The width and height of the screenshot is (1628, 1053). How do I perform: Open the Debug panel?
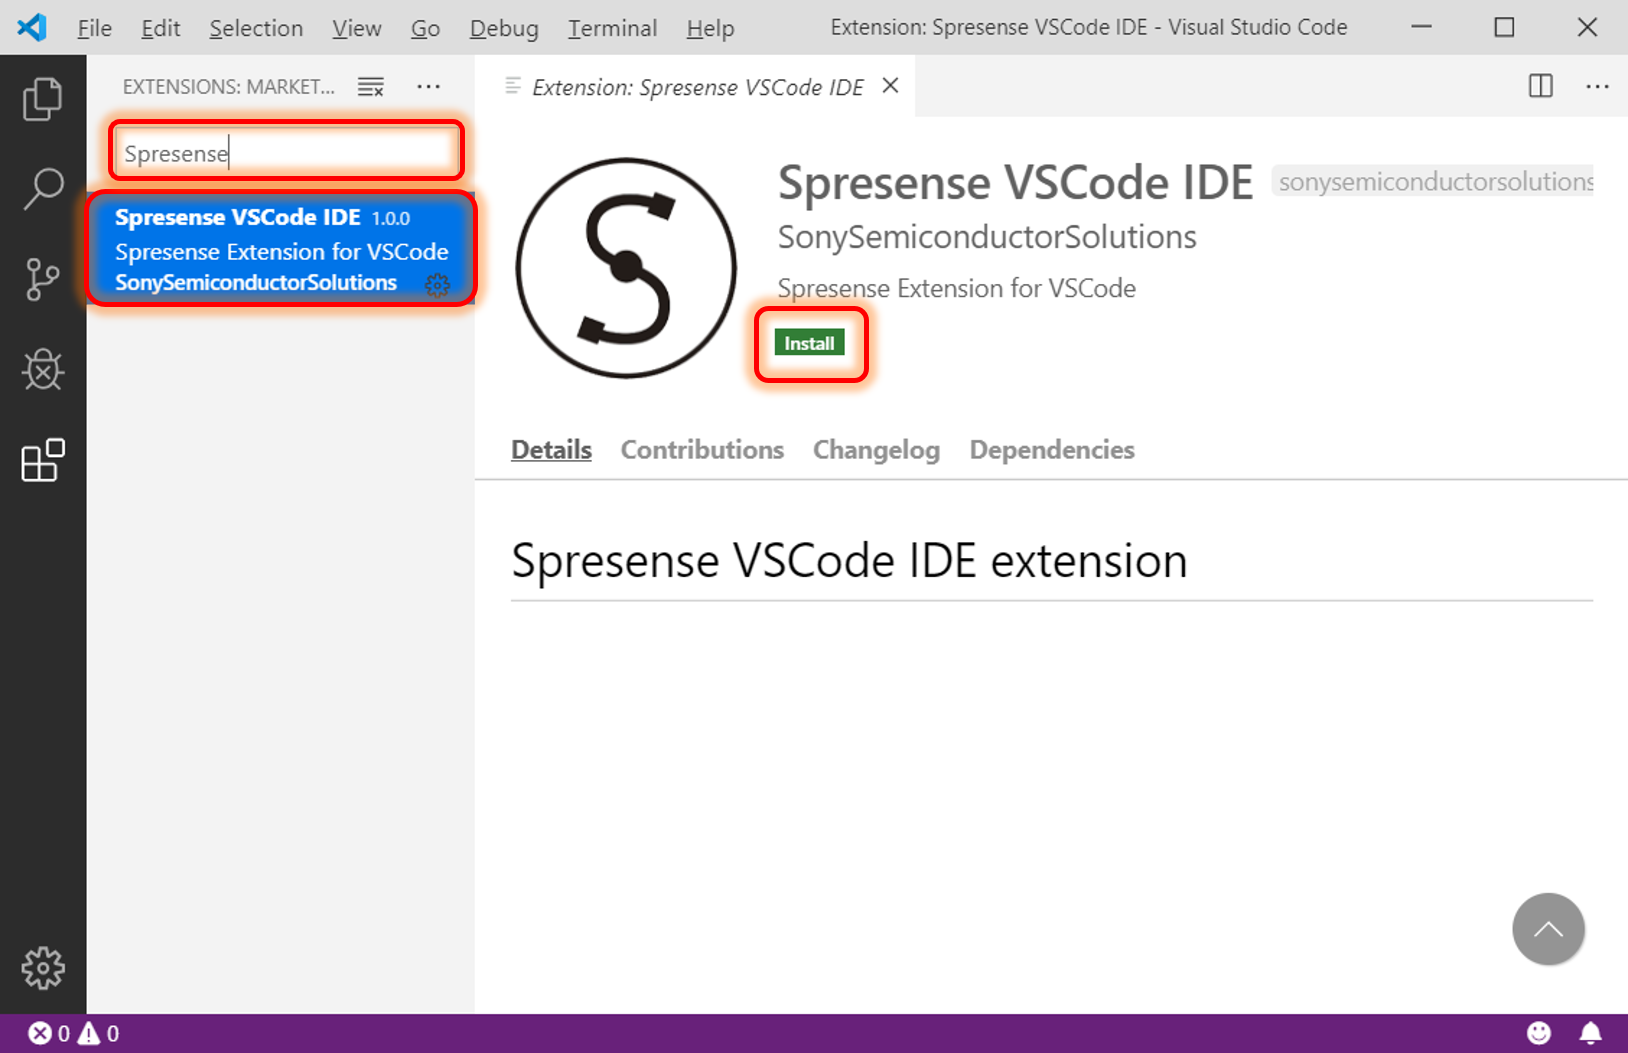pyautogui.click(x=43, y=369)
